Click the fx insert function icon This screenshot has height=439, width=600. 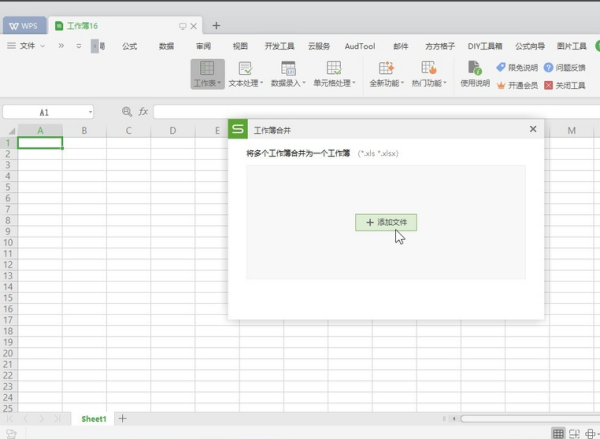(143, 112)
